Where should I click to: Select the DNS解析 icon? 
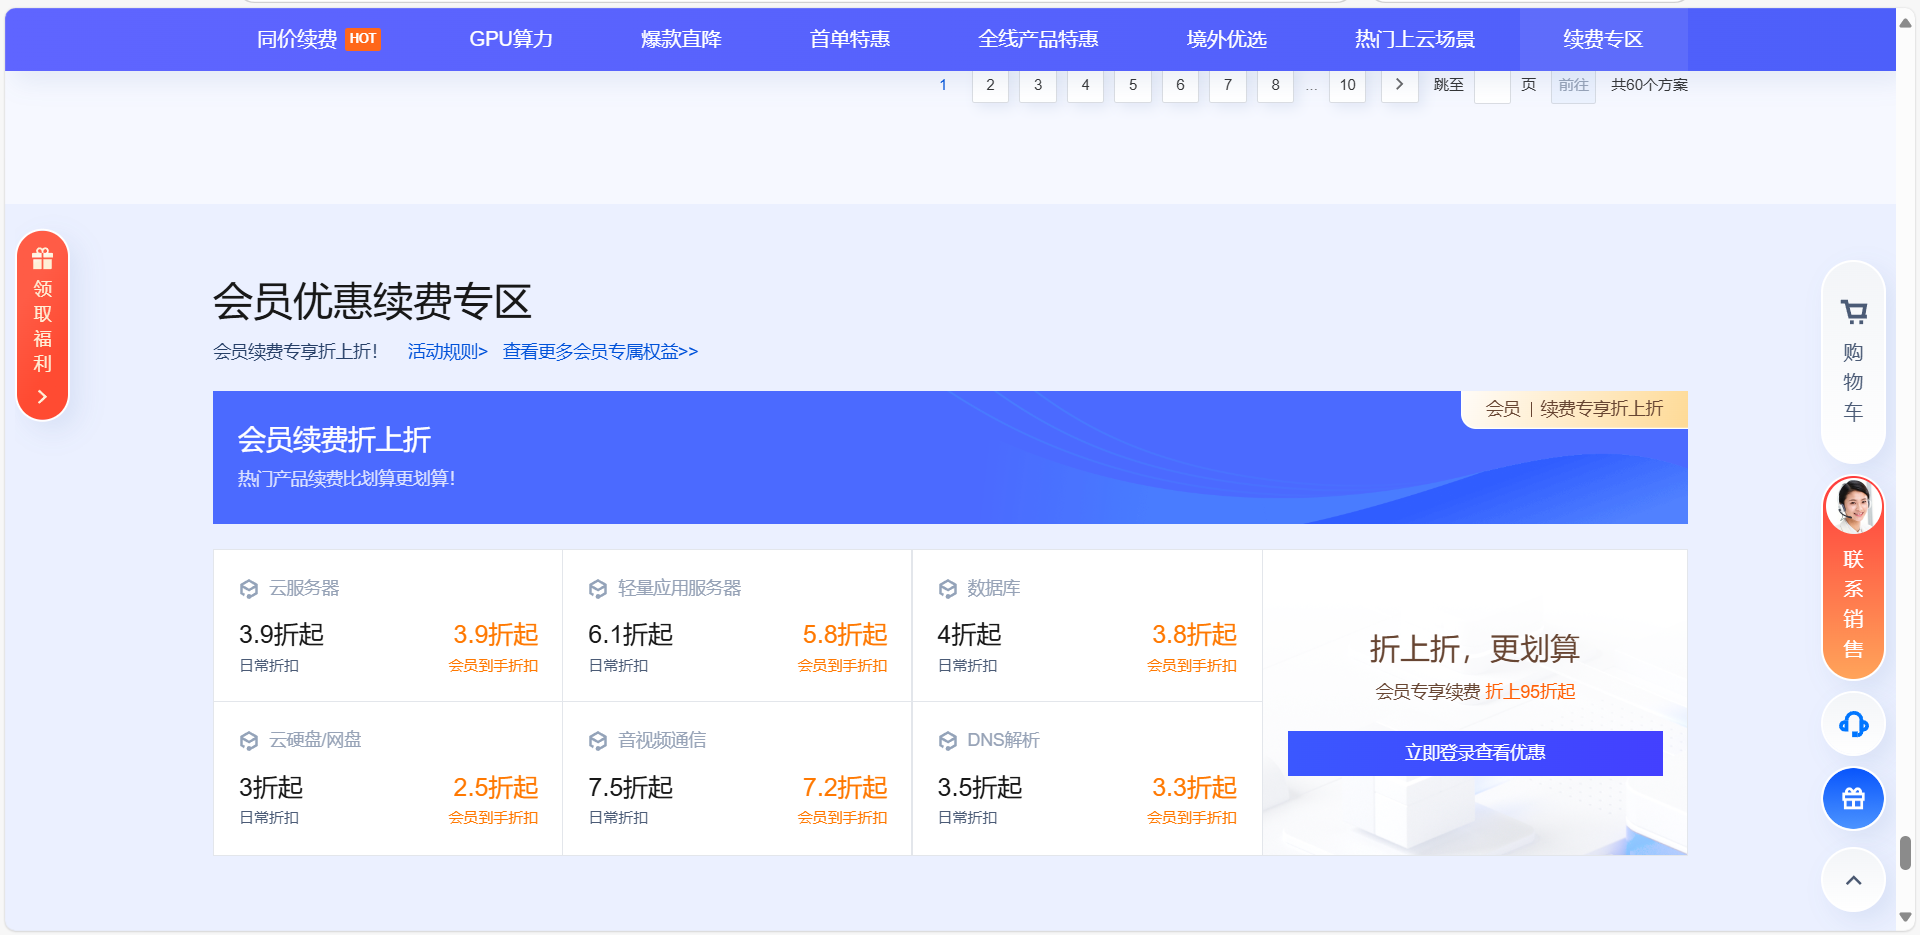pyautogui.click(x=948, y=740)
